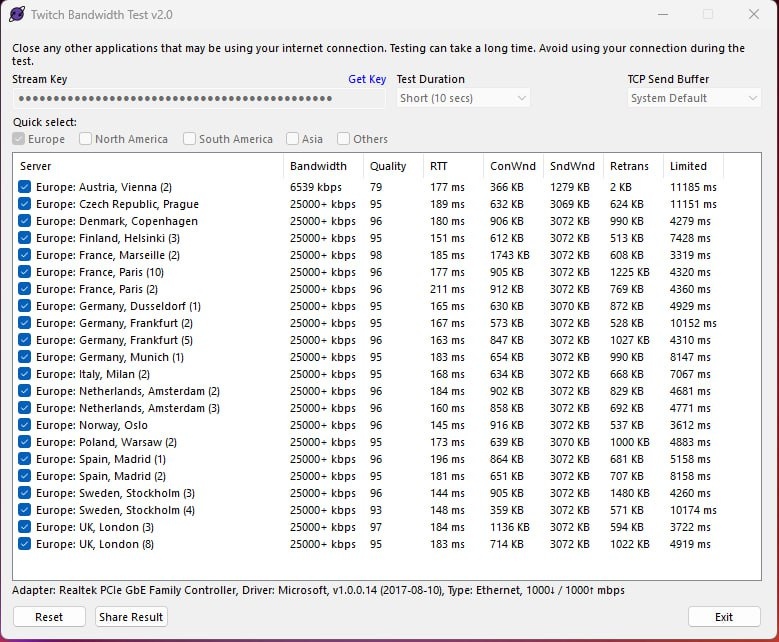Toggle the Europe quick select checkbox
This screenshot has height=642, width=779.
click(x=19, y=139)
